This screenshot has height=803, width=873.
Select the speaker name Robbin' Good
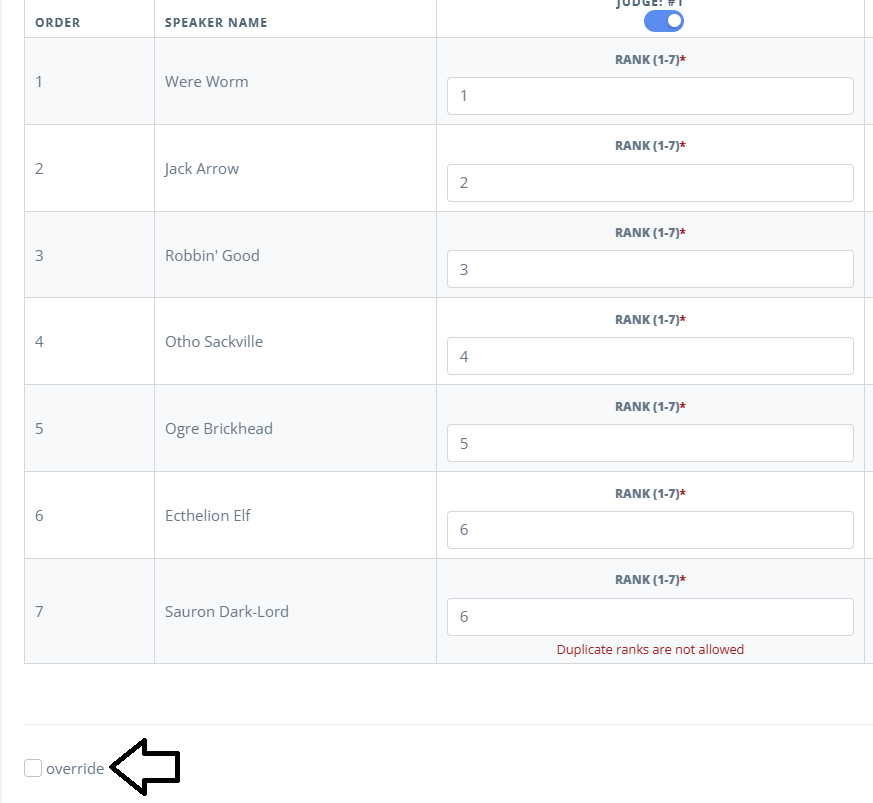pyautogui.click(x=212, y=256)
